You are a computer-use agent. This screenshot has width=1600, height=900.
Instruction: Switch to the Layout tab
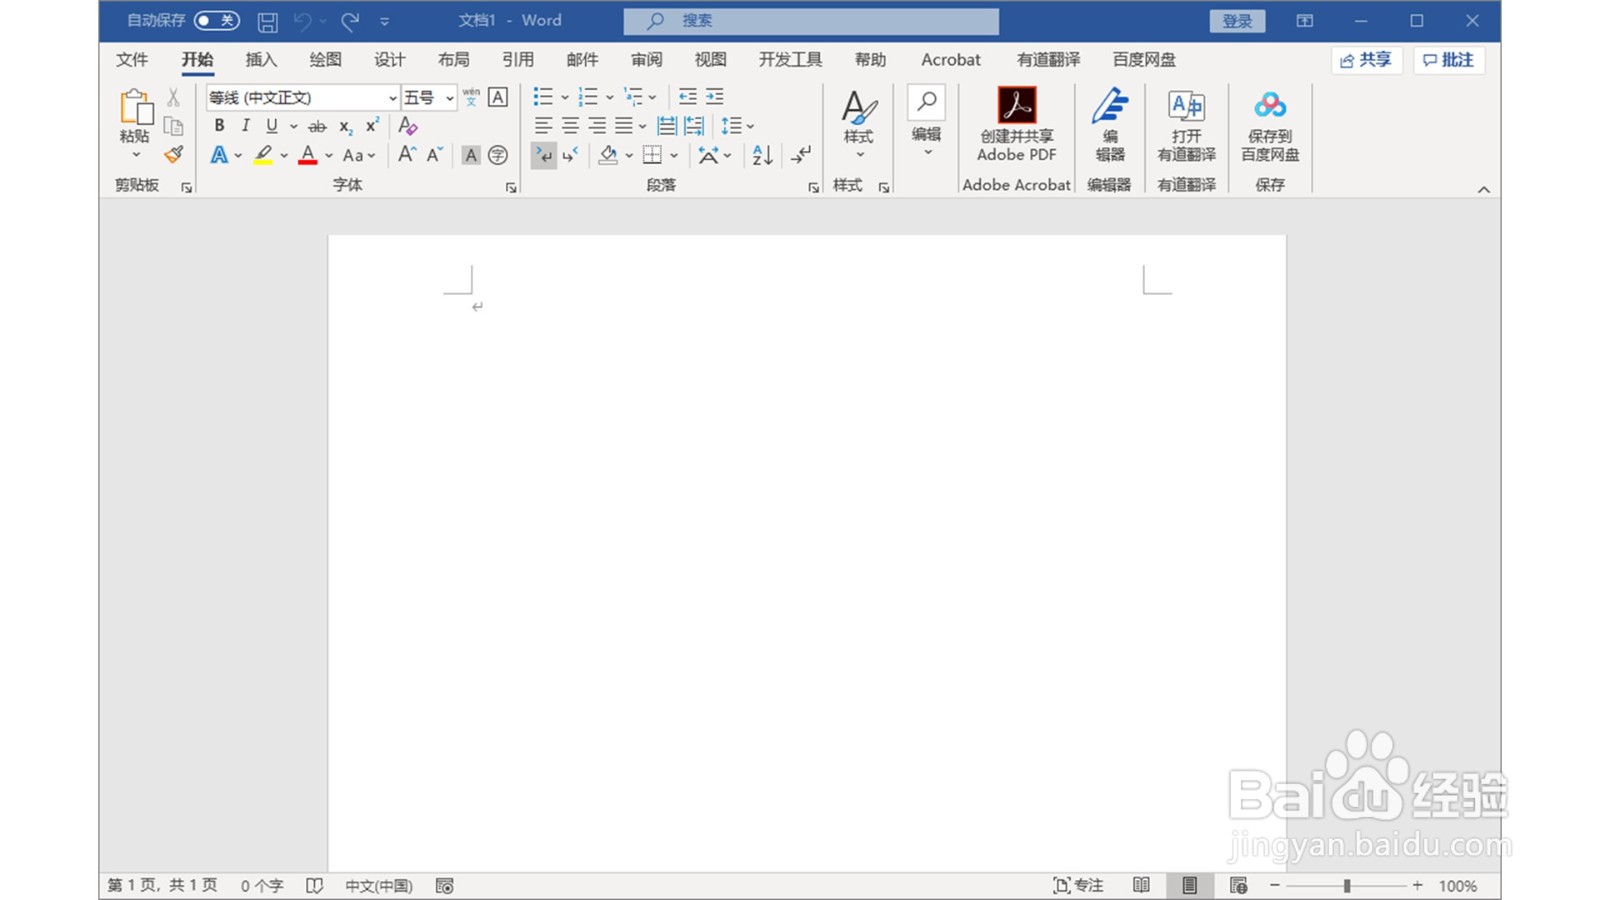pos(453,60)
